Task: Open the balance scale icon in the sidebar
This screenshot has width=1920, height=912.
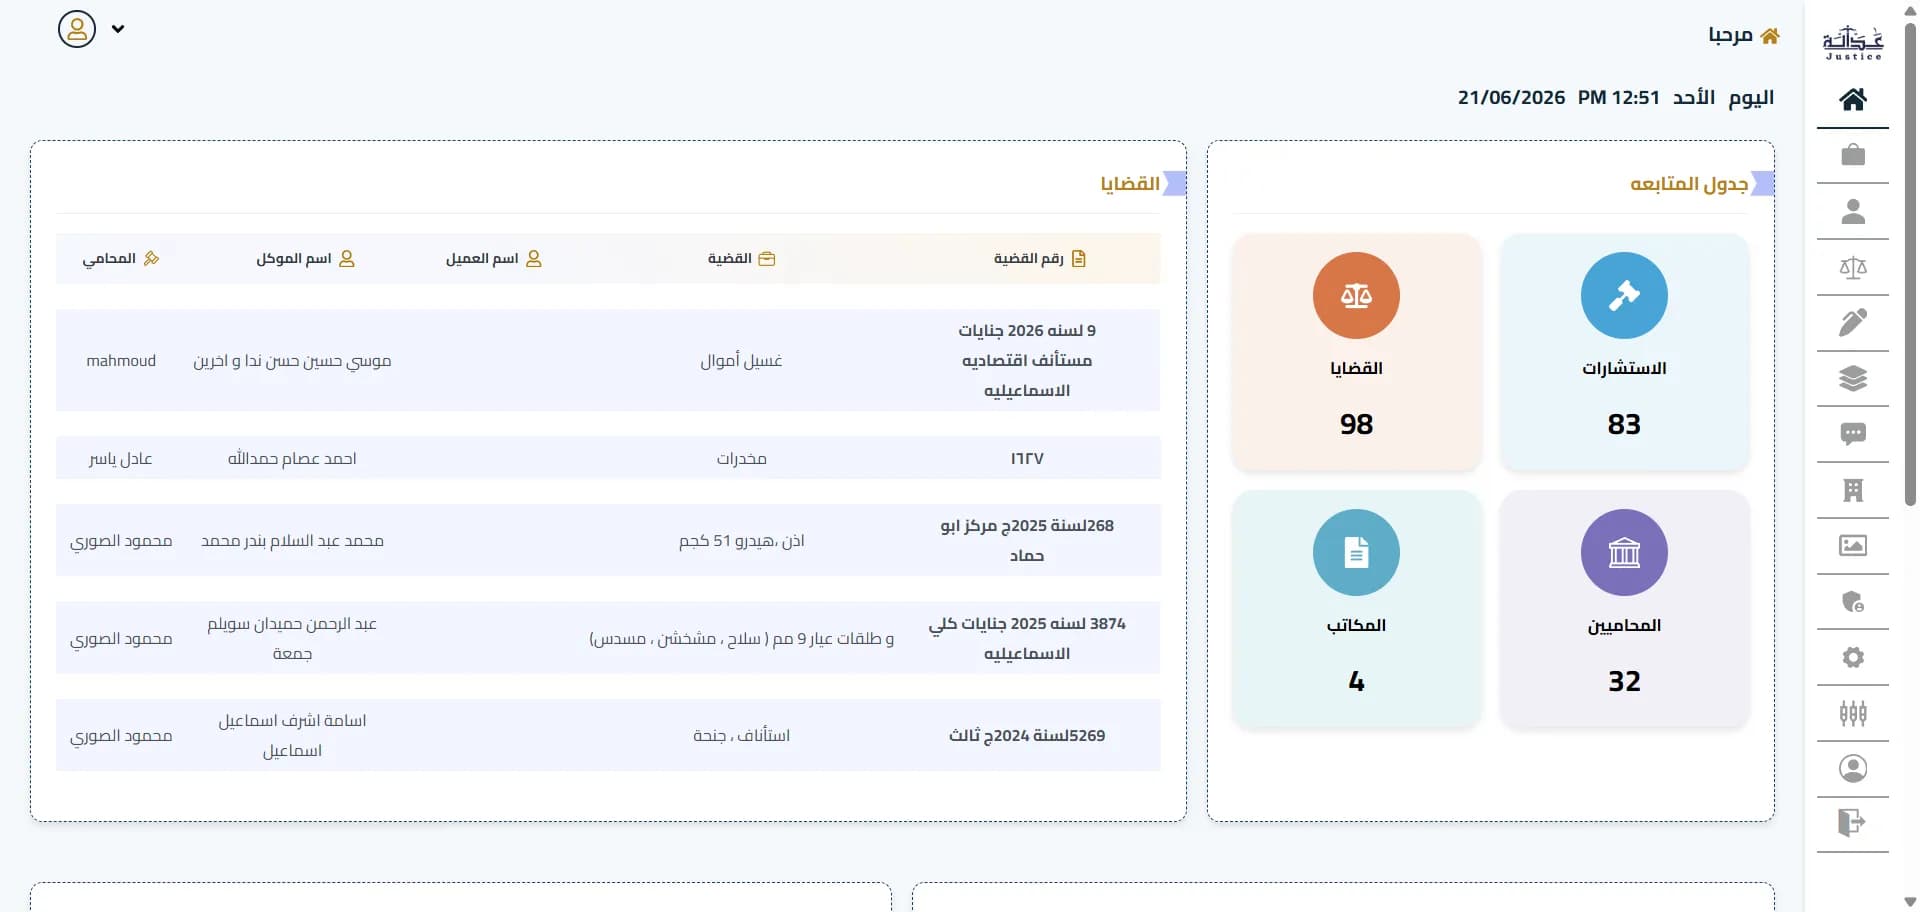Action: click(1853, 267)
